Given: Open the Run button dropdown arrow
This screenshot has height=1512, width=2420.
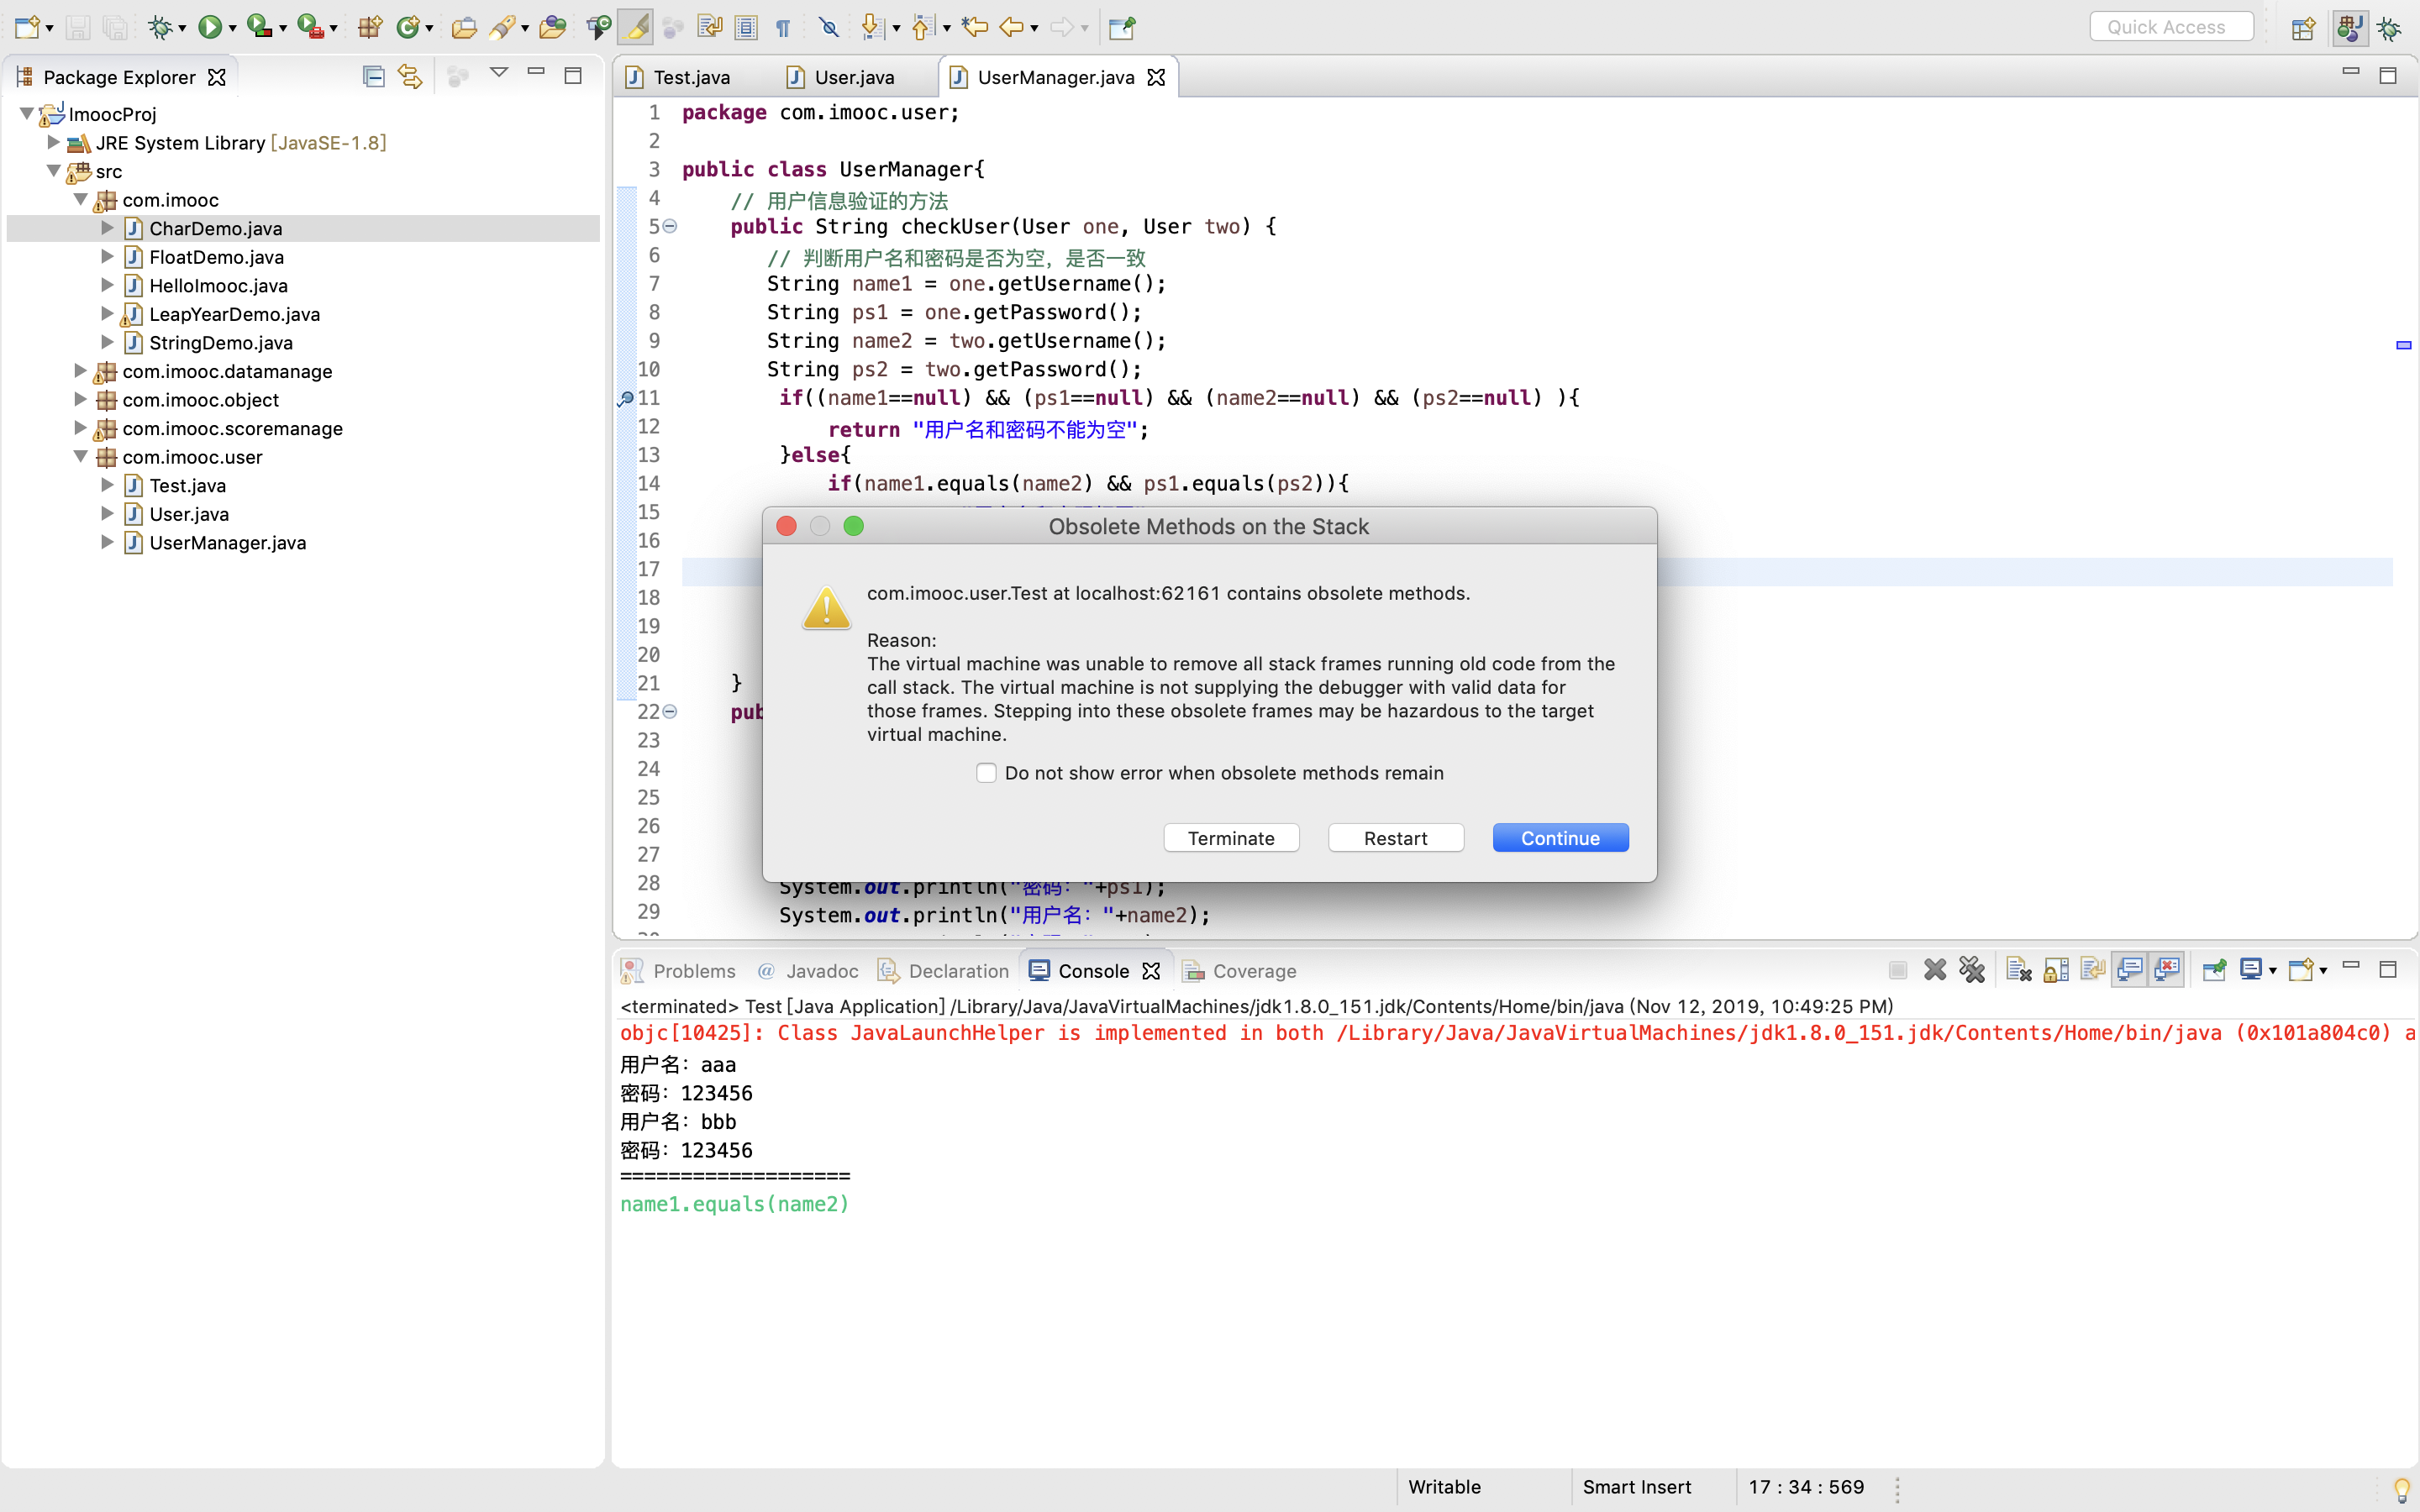Looking at the screenshot, I should pyautogui.click(x=232, y=28).
